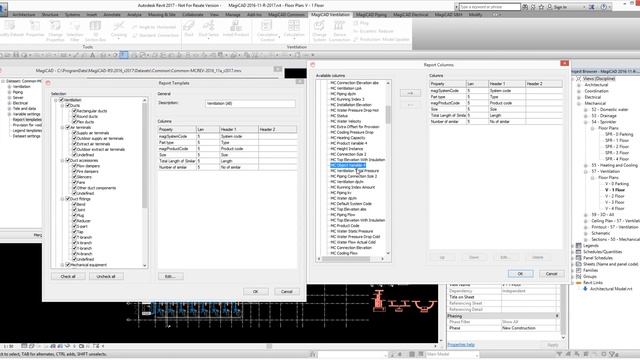Click Edit... in Report Template dialog
This screenshot has height=360, width=640.
pos(171,276)
